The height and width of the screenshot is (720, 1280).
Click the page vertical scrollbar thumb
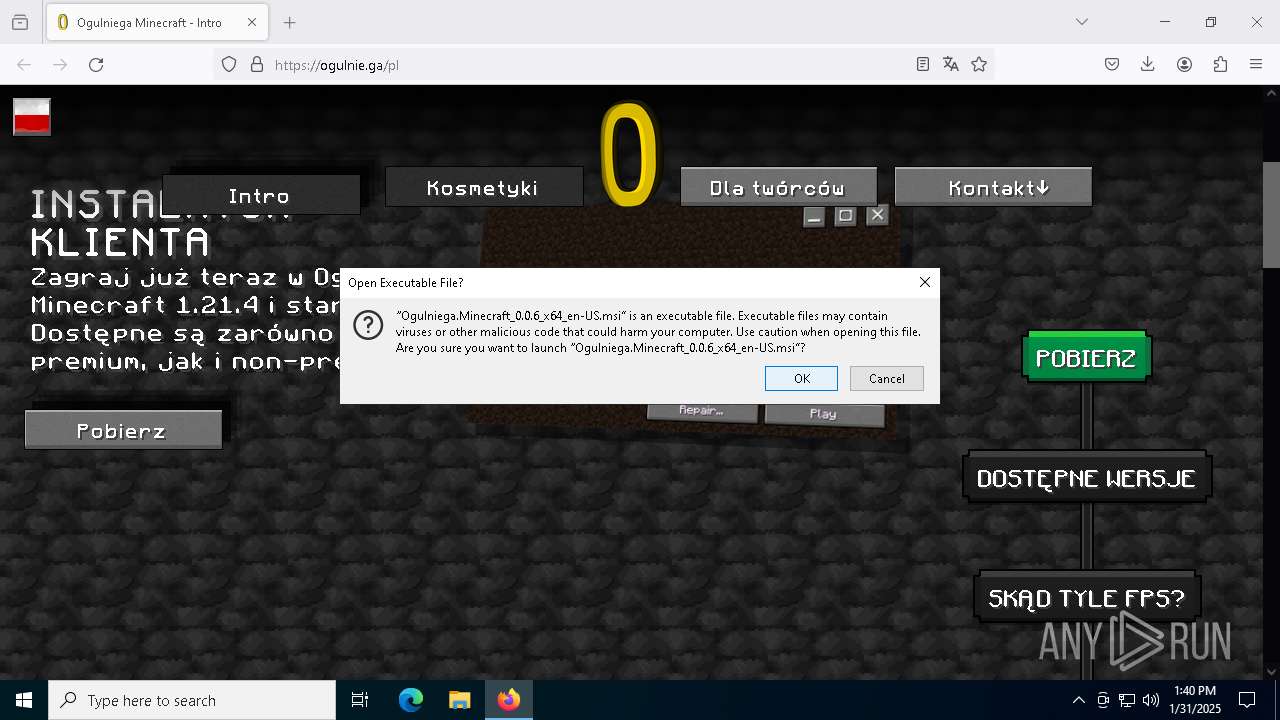click(1271, 215)
